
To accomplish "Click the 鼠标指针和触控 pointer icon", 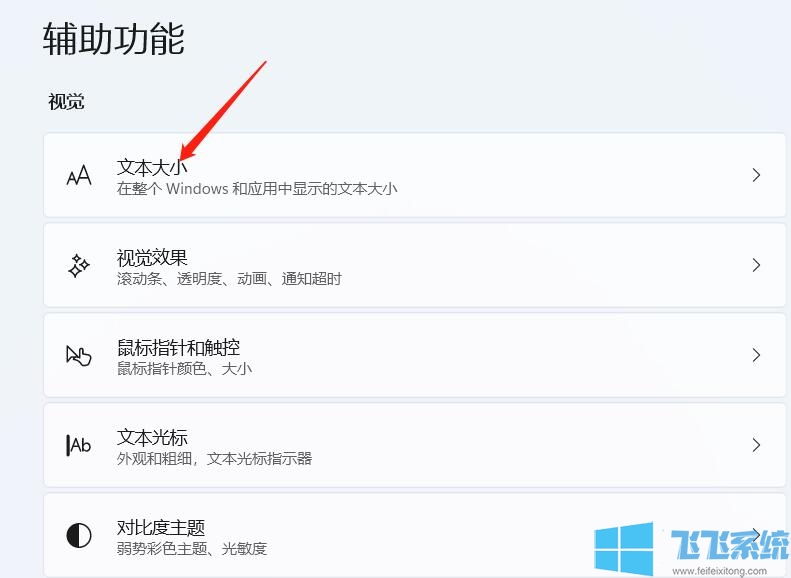I will (x=79, y=356).
